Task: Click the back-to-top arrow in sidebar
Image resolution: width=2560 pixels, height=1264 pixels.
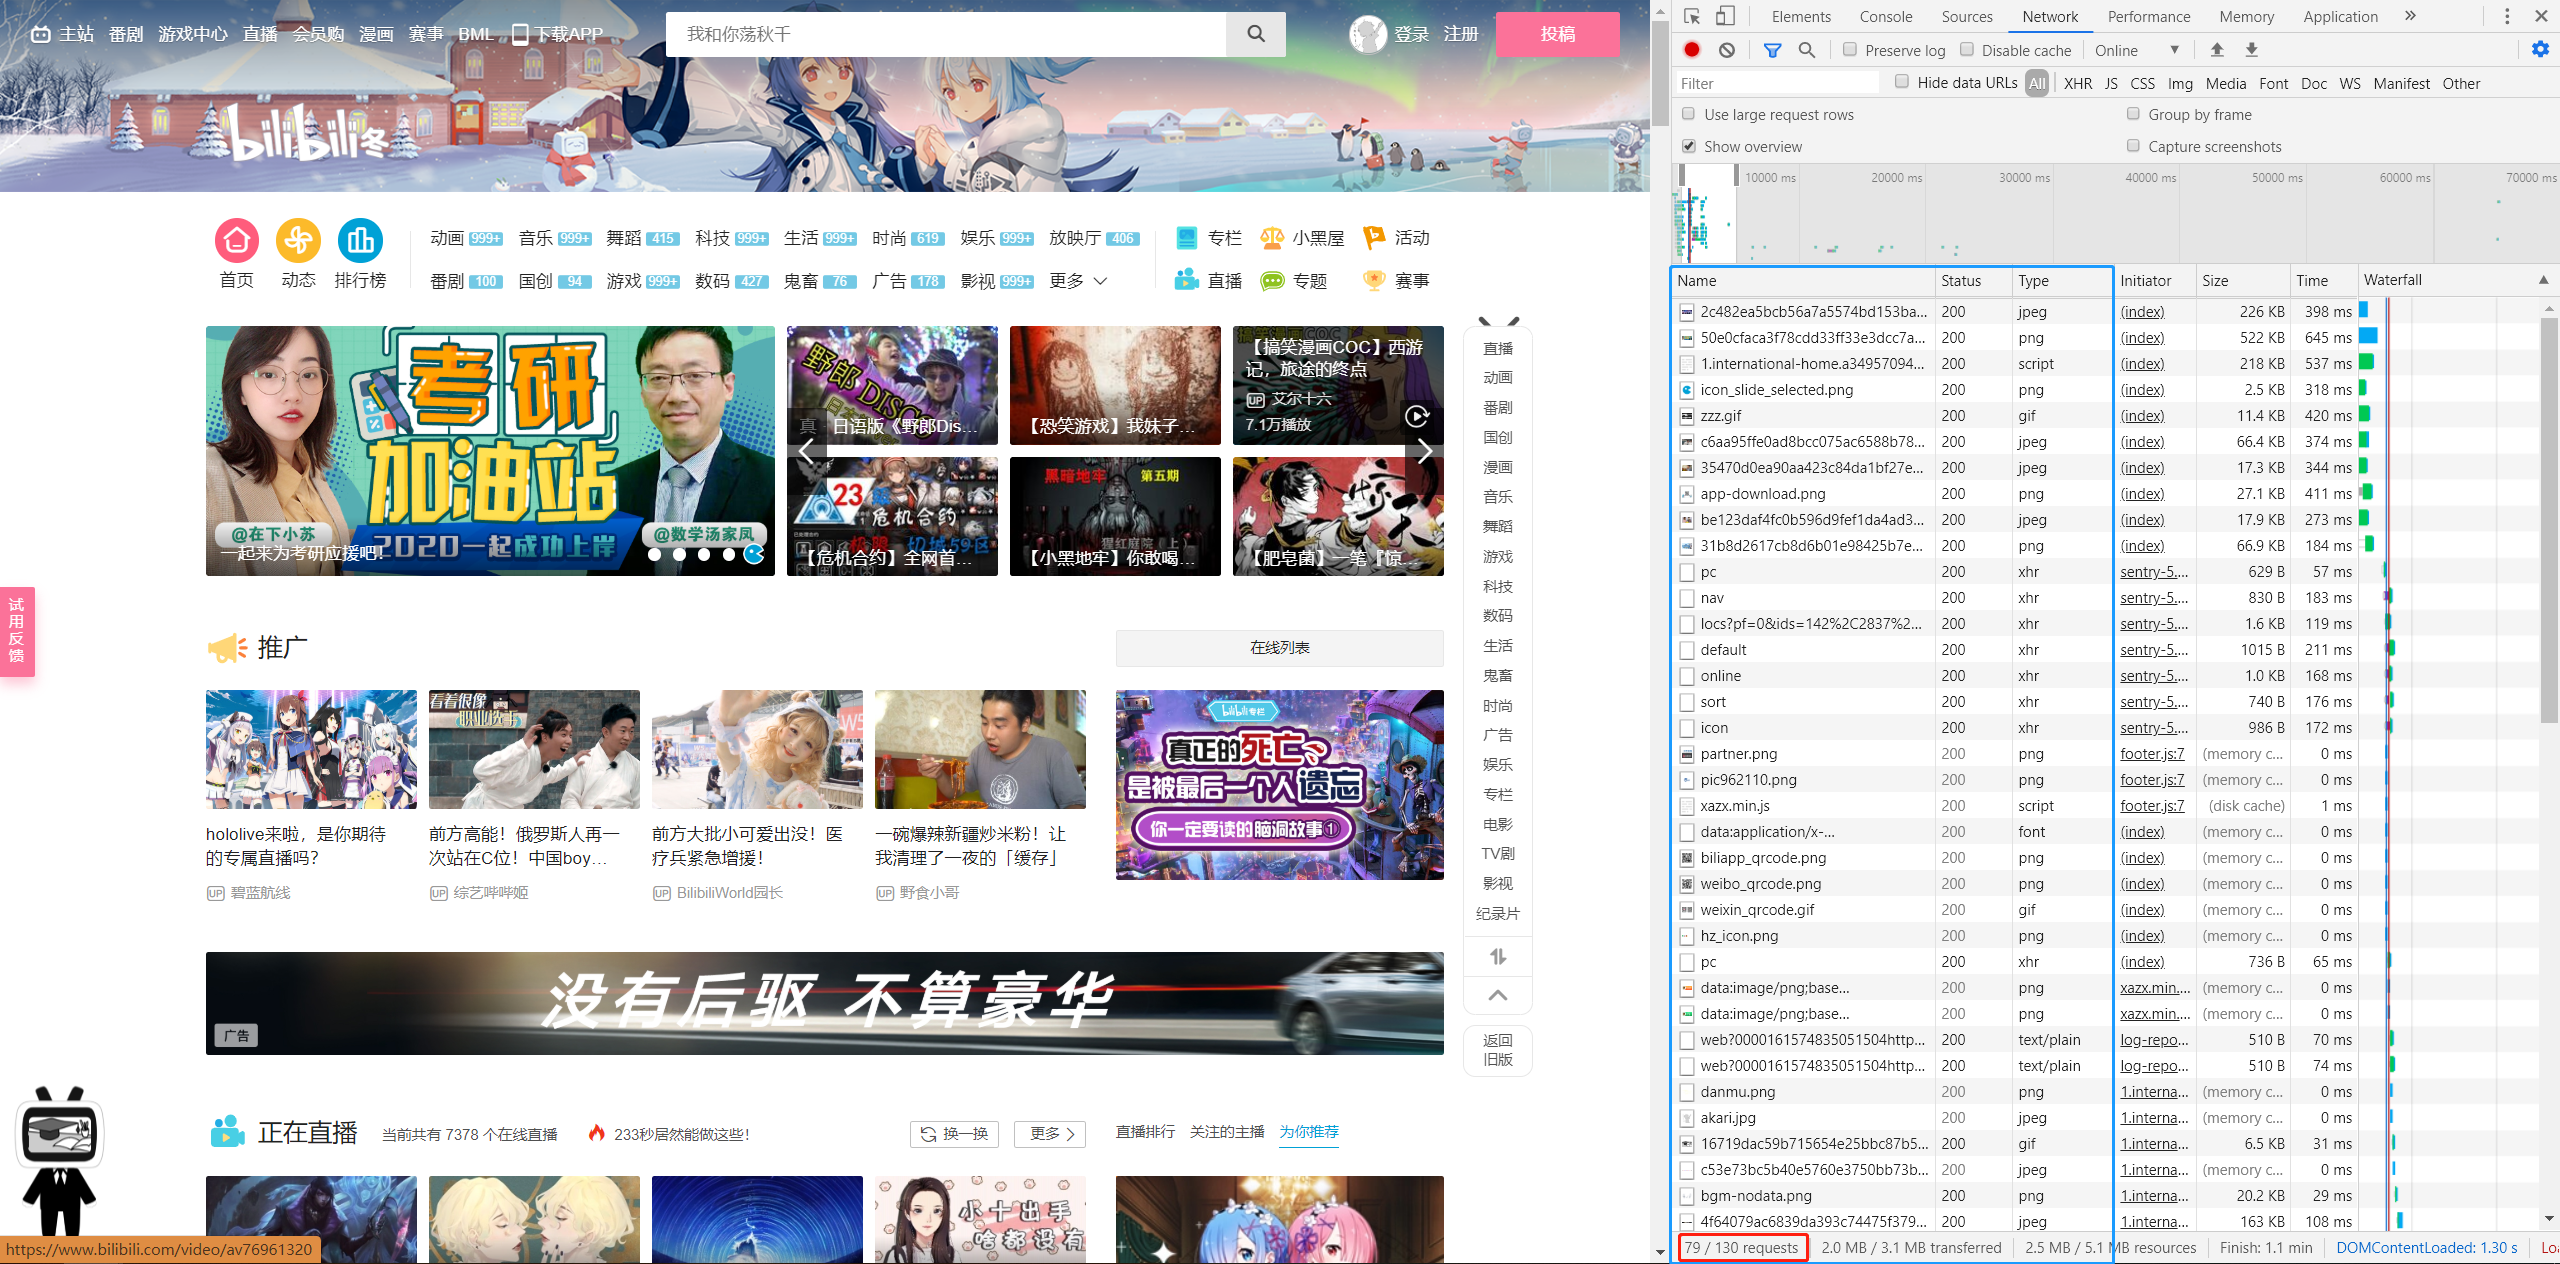Action: point(1498,995)
